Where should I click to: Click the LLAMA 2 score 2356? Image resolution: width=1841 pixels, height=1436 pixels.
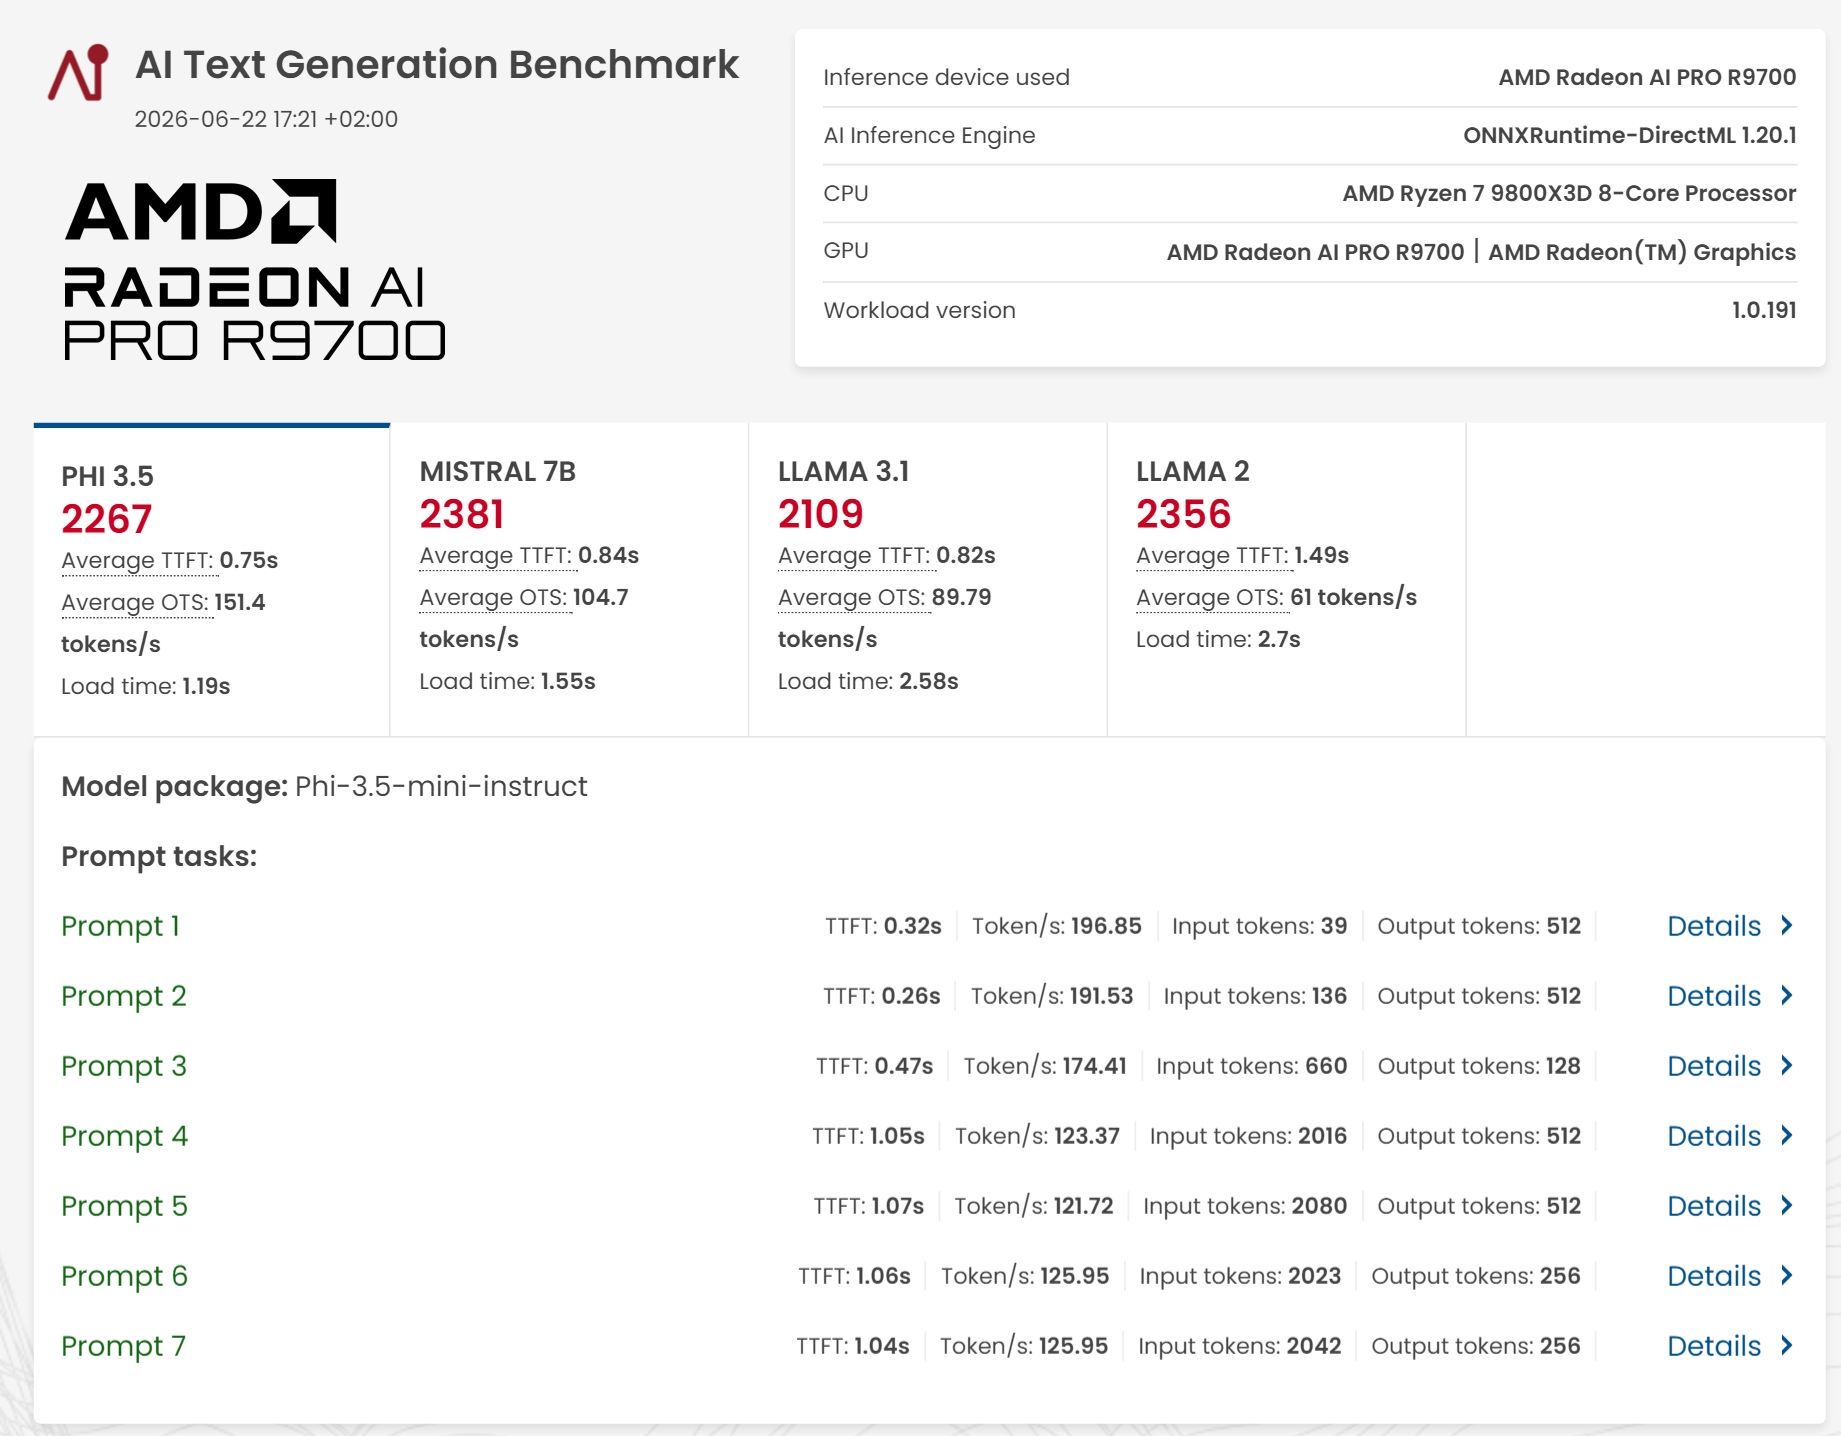point(1183,514)
